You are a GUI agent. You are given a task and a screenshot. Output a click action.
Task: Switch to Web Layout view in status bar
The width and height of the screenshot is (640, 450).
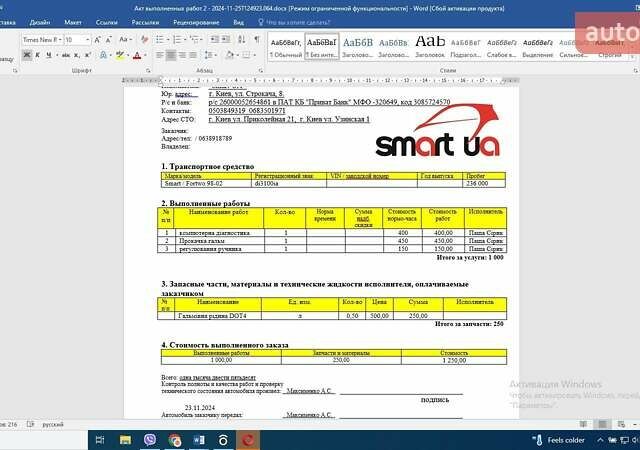click(x=621, y=424)
